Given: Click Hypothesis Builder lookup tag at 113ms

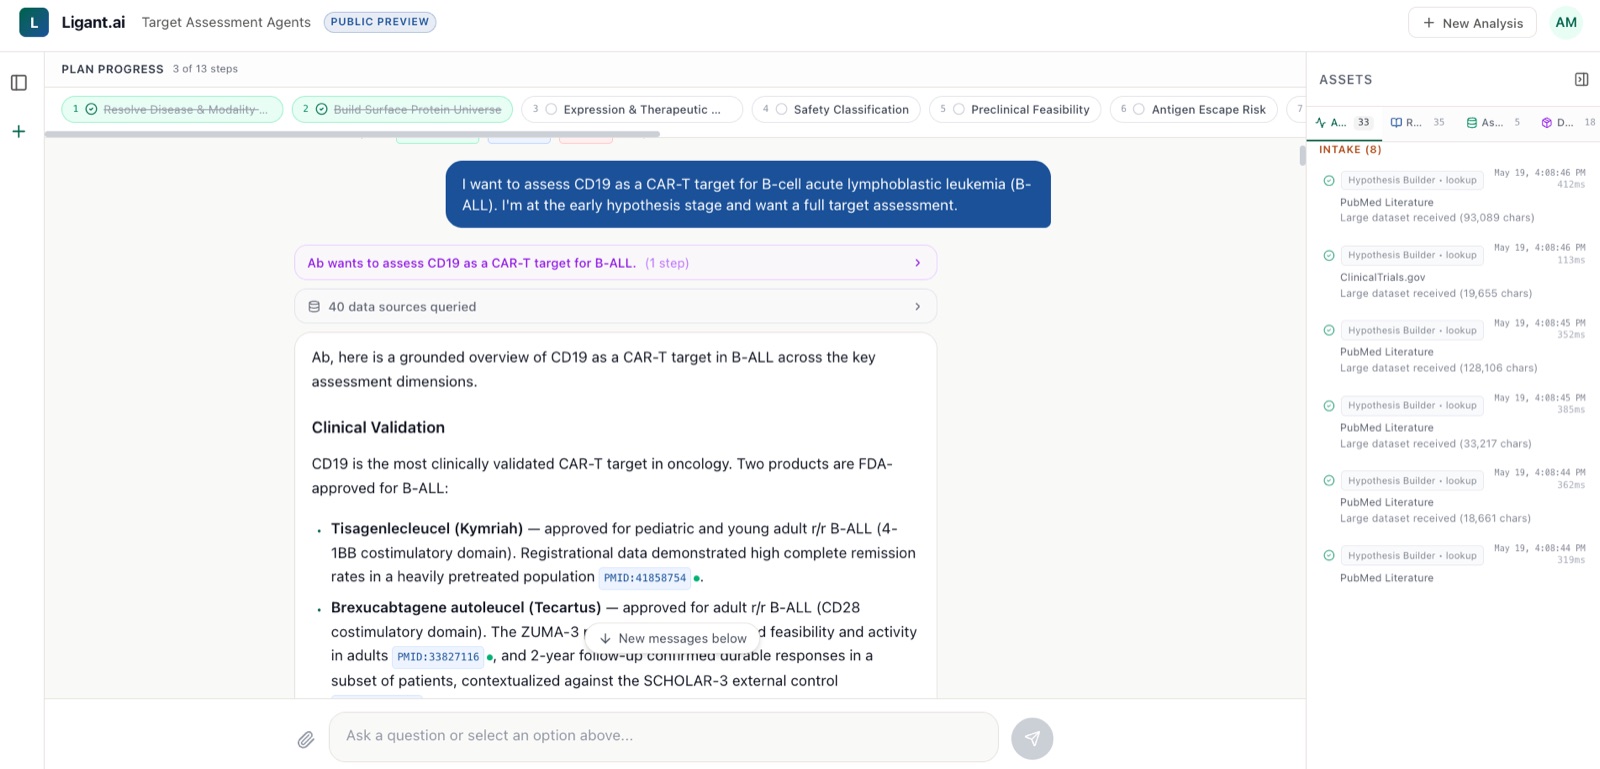Looking at the screenshot, I should 1412,255.
